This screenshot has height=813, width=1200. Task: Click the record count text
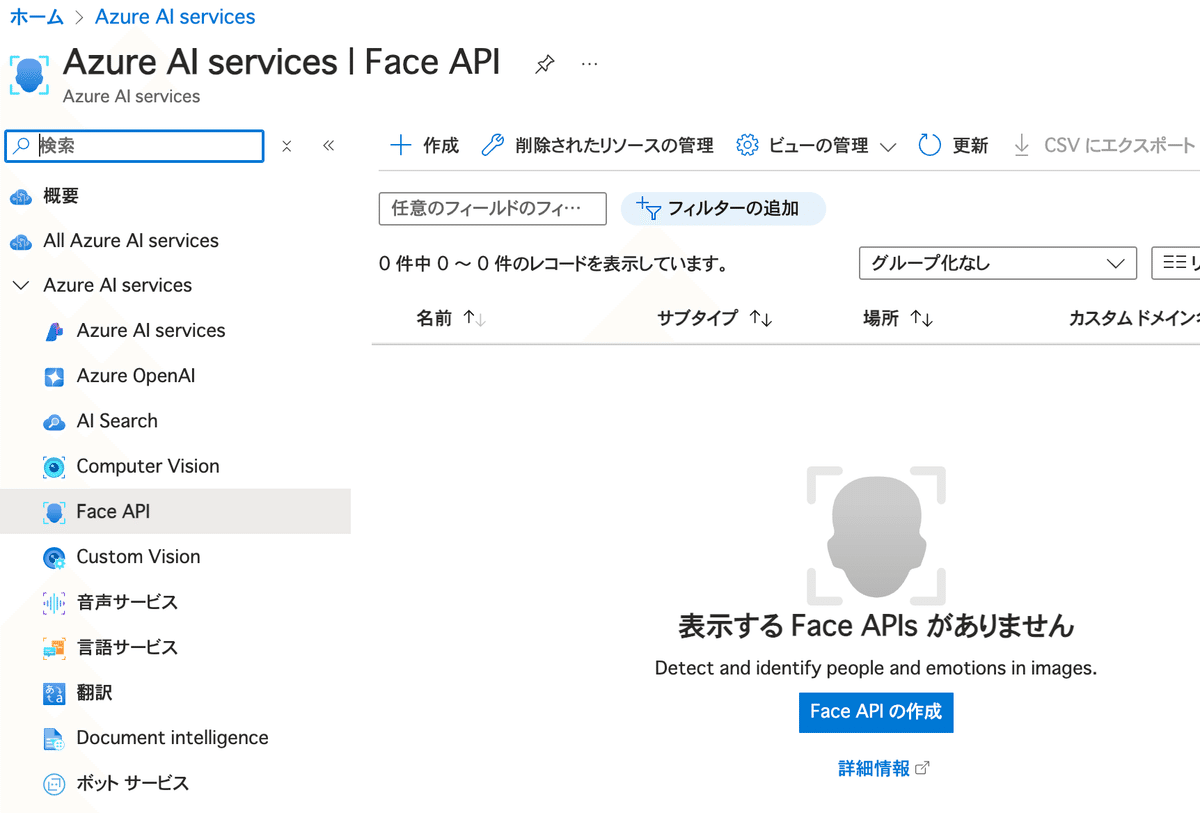tap(553, 265)
